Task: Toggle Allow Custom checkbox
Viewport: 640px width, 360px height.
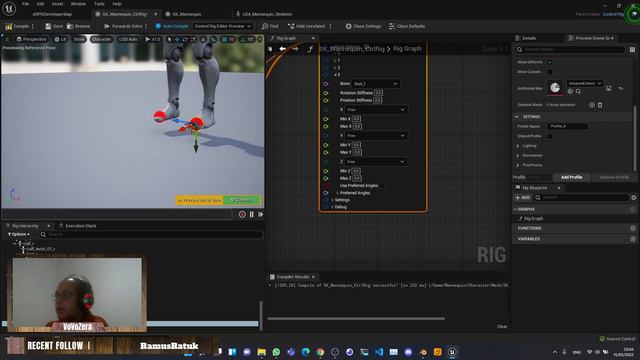Action: pyautogui.click(x=549, y=72)
